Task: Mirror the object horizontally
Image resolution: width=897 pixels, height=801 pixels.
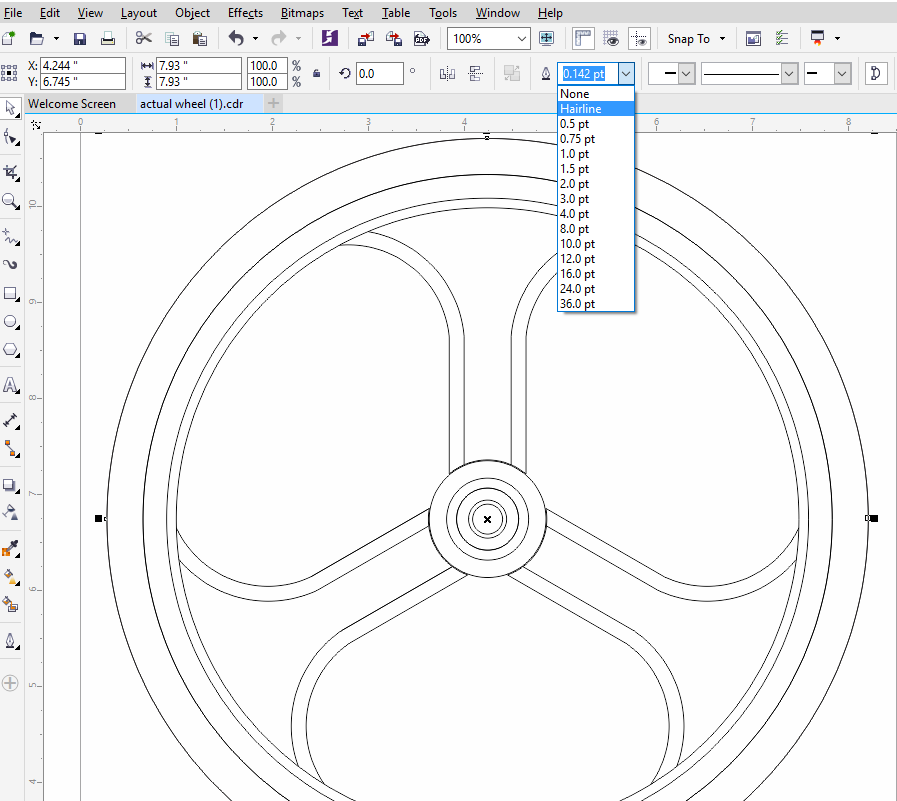Action: [447, 74]
